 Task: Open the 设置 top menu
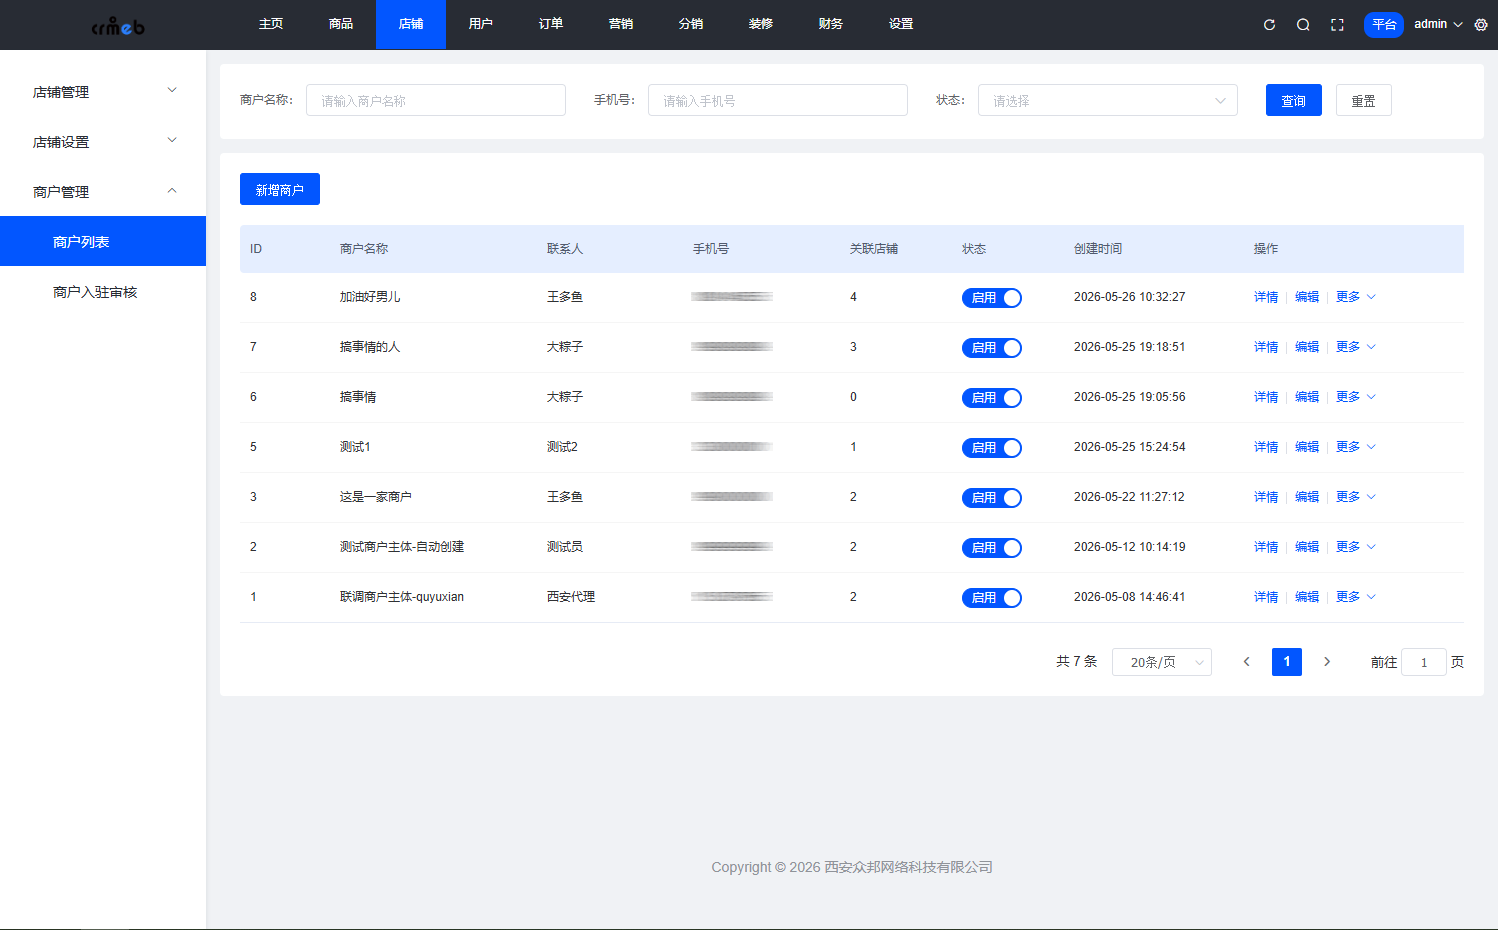901,24
